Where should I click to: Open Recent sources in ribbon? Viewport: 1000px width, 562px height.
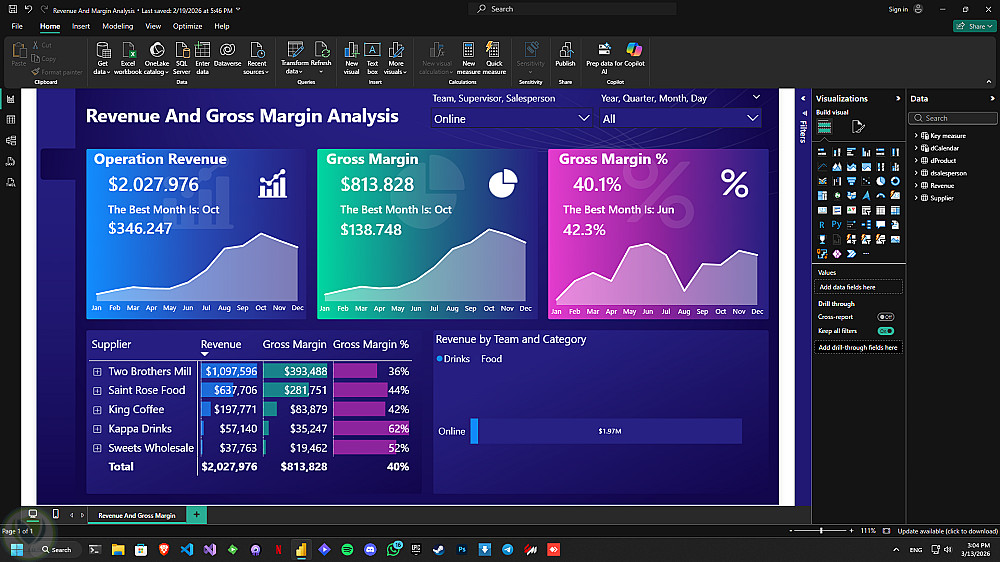coord(256,58)
